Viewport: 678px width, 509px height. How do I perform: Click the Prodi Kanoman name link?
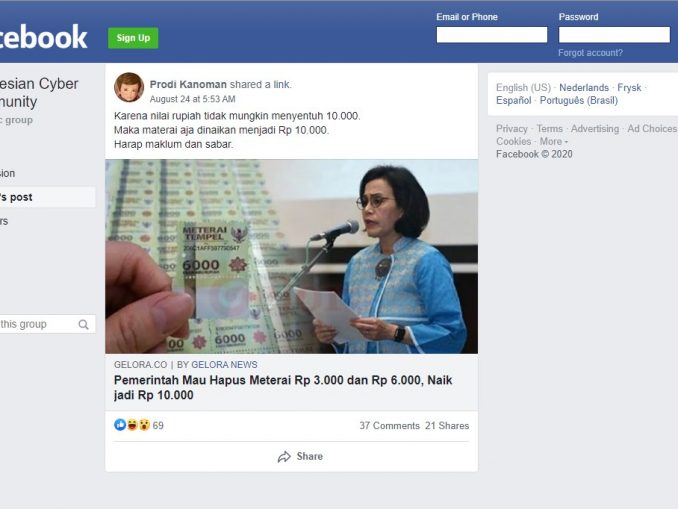click(188, 84)
